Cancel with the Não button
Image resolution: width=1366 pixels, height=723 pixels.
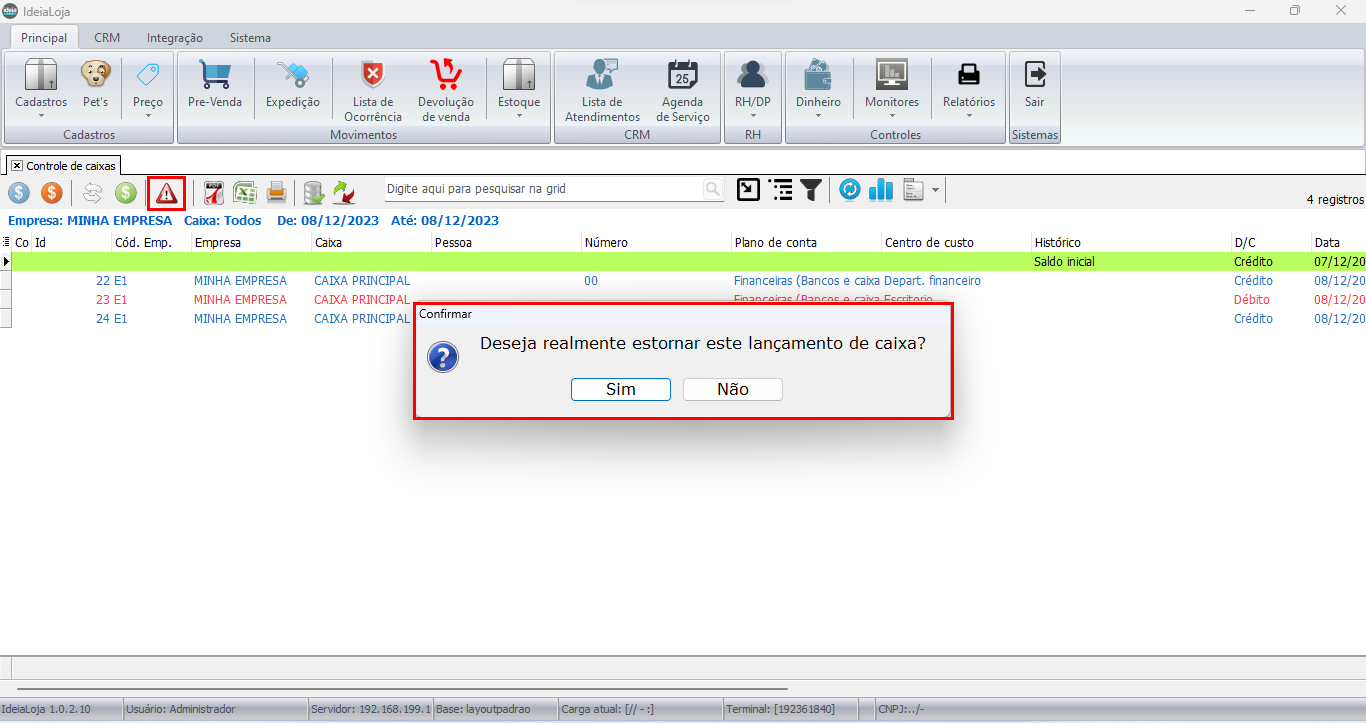click(x=733, y=389)
